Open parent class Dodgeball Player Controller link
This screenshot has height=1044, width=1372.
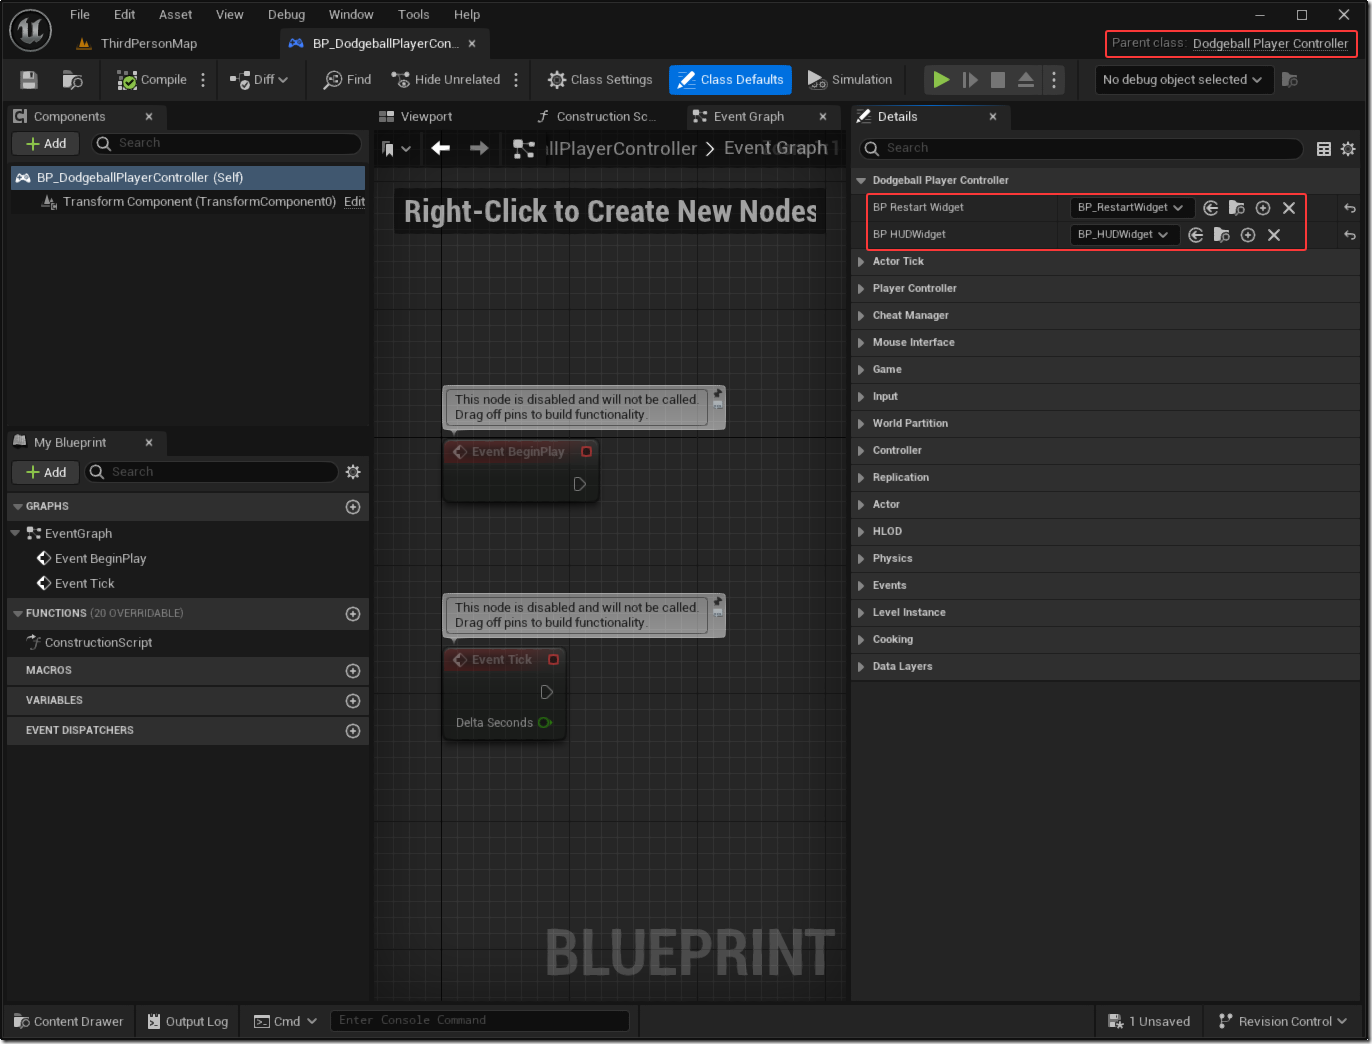1270,44
